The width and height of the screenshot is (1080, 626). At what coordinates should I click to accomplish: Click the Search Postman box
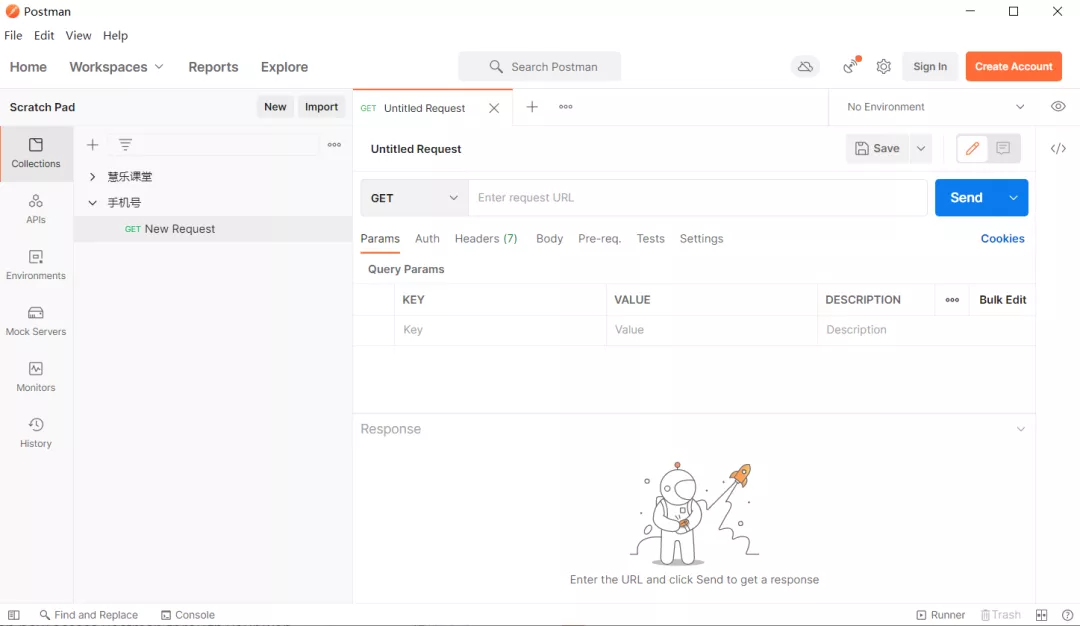(539, 67)
